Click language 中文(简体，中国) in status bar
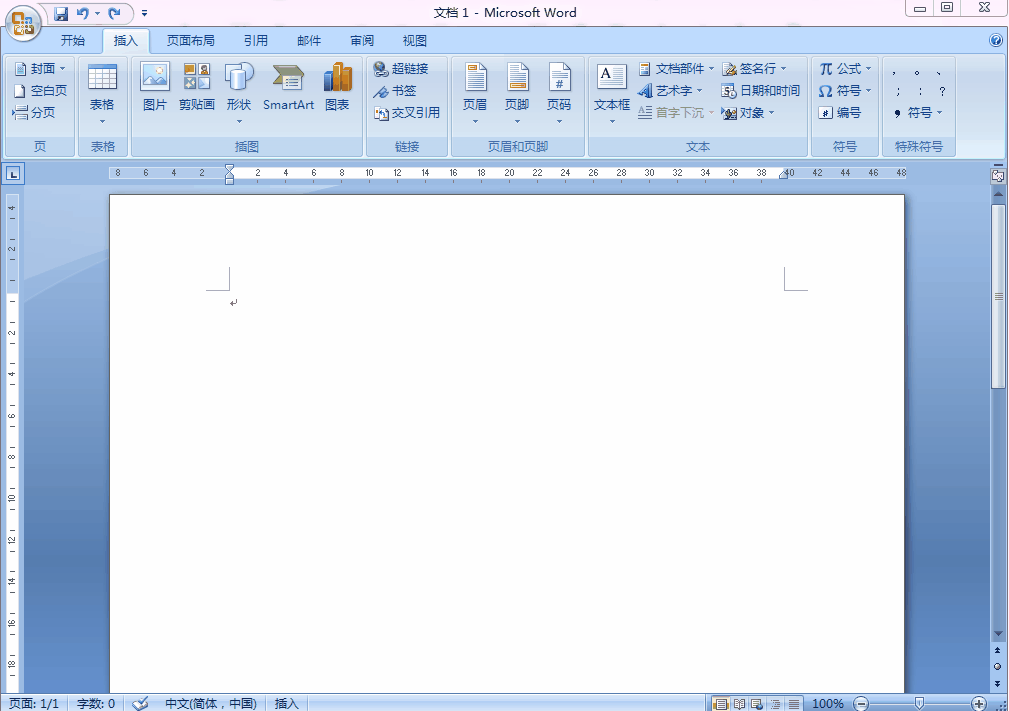 pyautogui.click(x=210, y=703)
